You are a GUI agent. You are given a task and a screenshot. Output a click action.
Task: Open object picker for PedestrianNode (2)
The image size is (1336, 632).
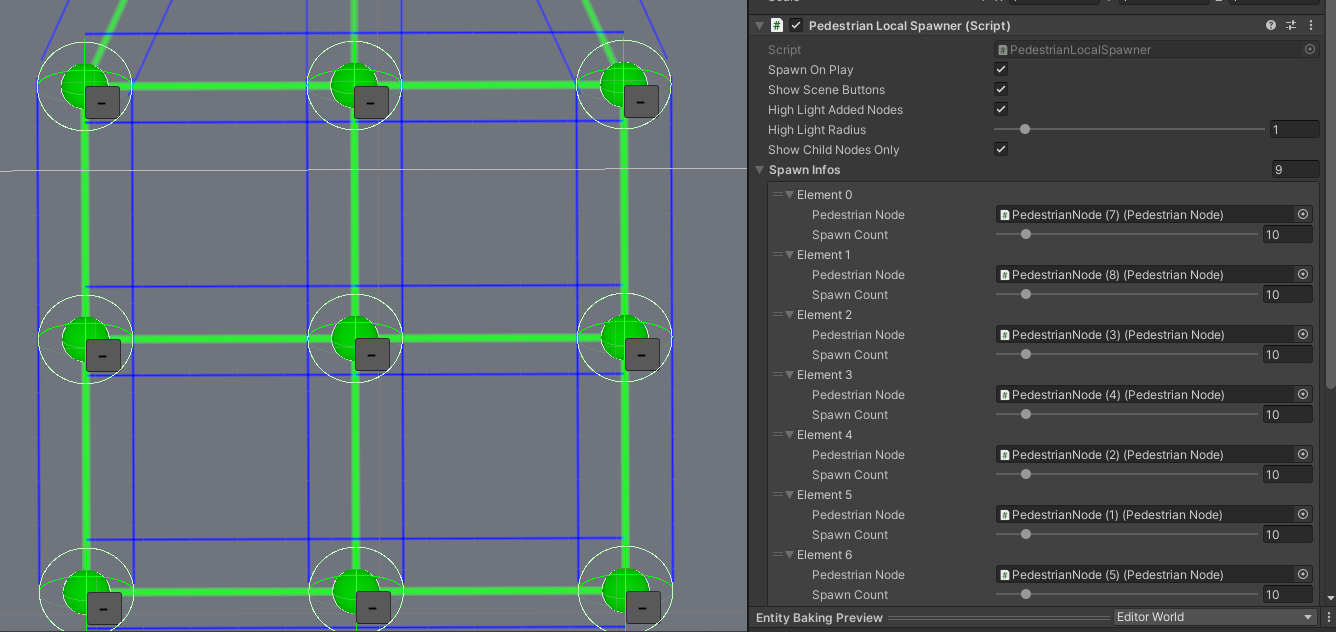point(1303,454)
